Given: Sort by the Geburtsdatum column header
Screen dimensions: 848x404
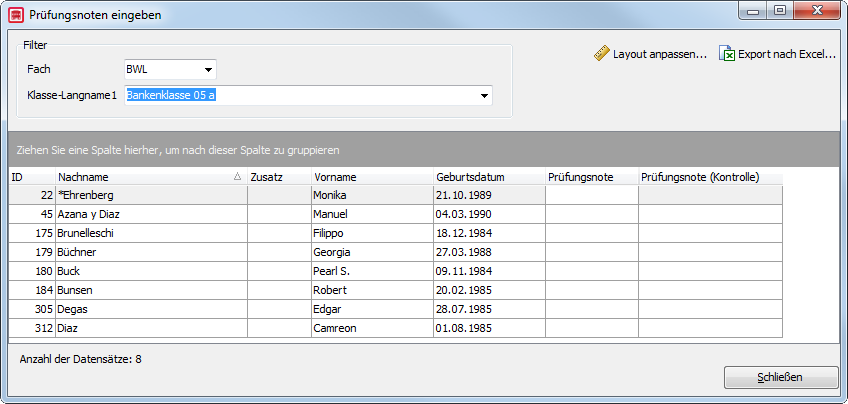Looking at the screenshot, I should [489, 177].
